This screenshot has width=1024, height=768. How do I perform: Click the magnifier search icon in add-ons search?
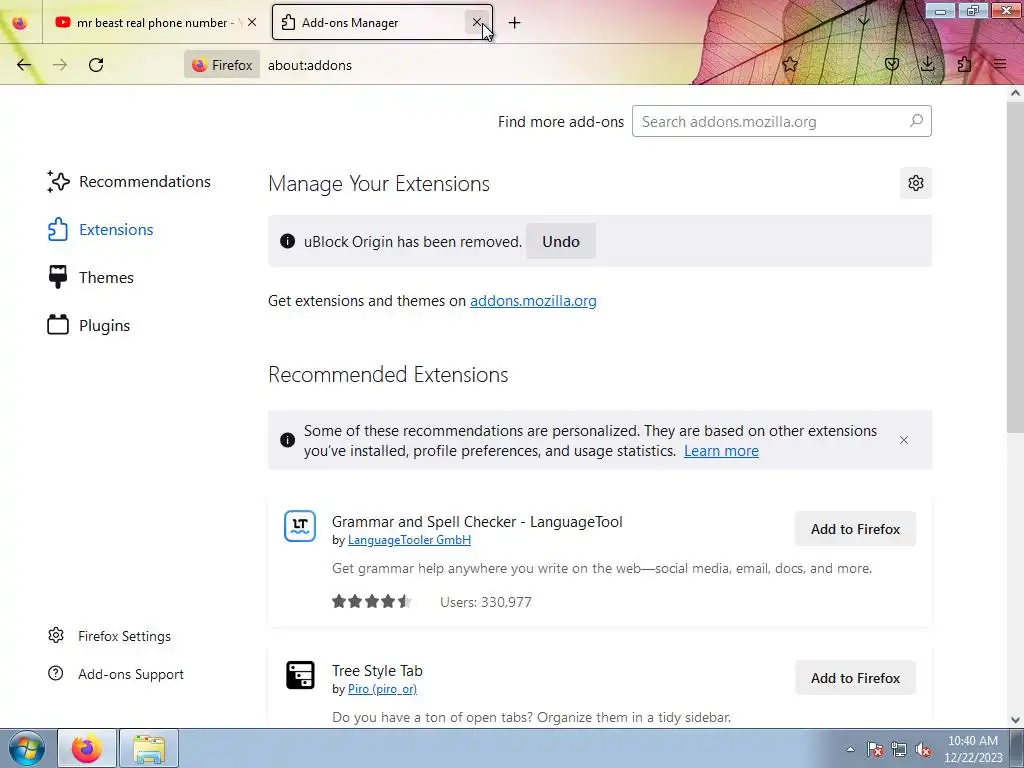pyautogui.click(x=916, y=121)
